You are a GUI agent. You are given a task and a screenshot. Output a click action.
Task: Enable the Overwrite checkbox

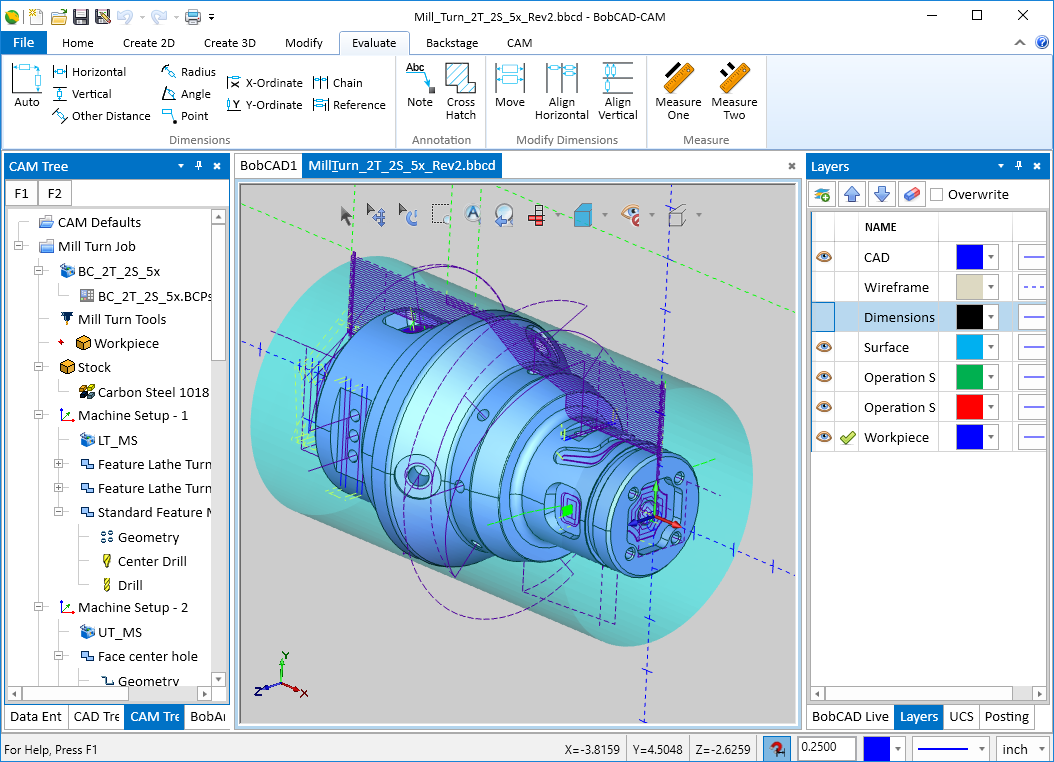(x=937, y=195)
